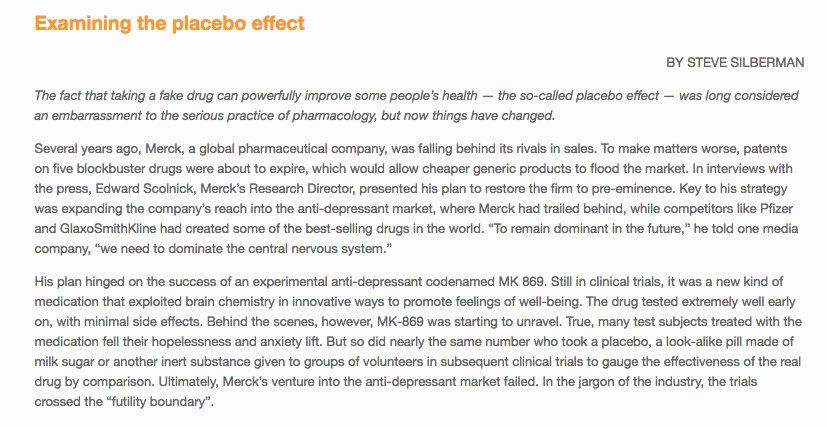This screenshot has width=827, height=427.
Task: Click the quoted phrase 'futility boundary'
Action: pos(159,402)
